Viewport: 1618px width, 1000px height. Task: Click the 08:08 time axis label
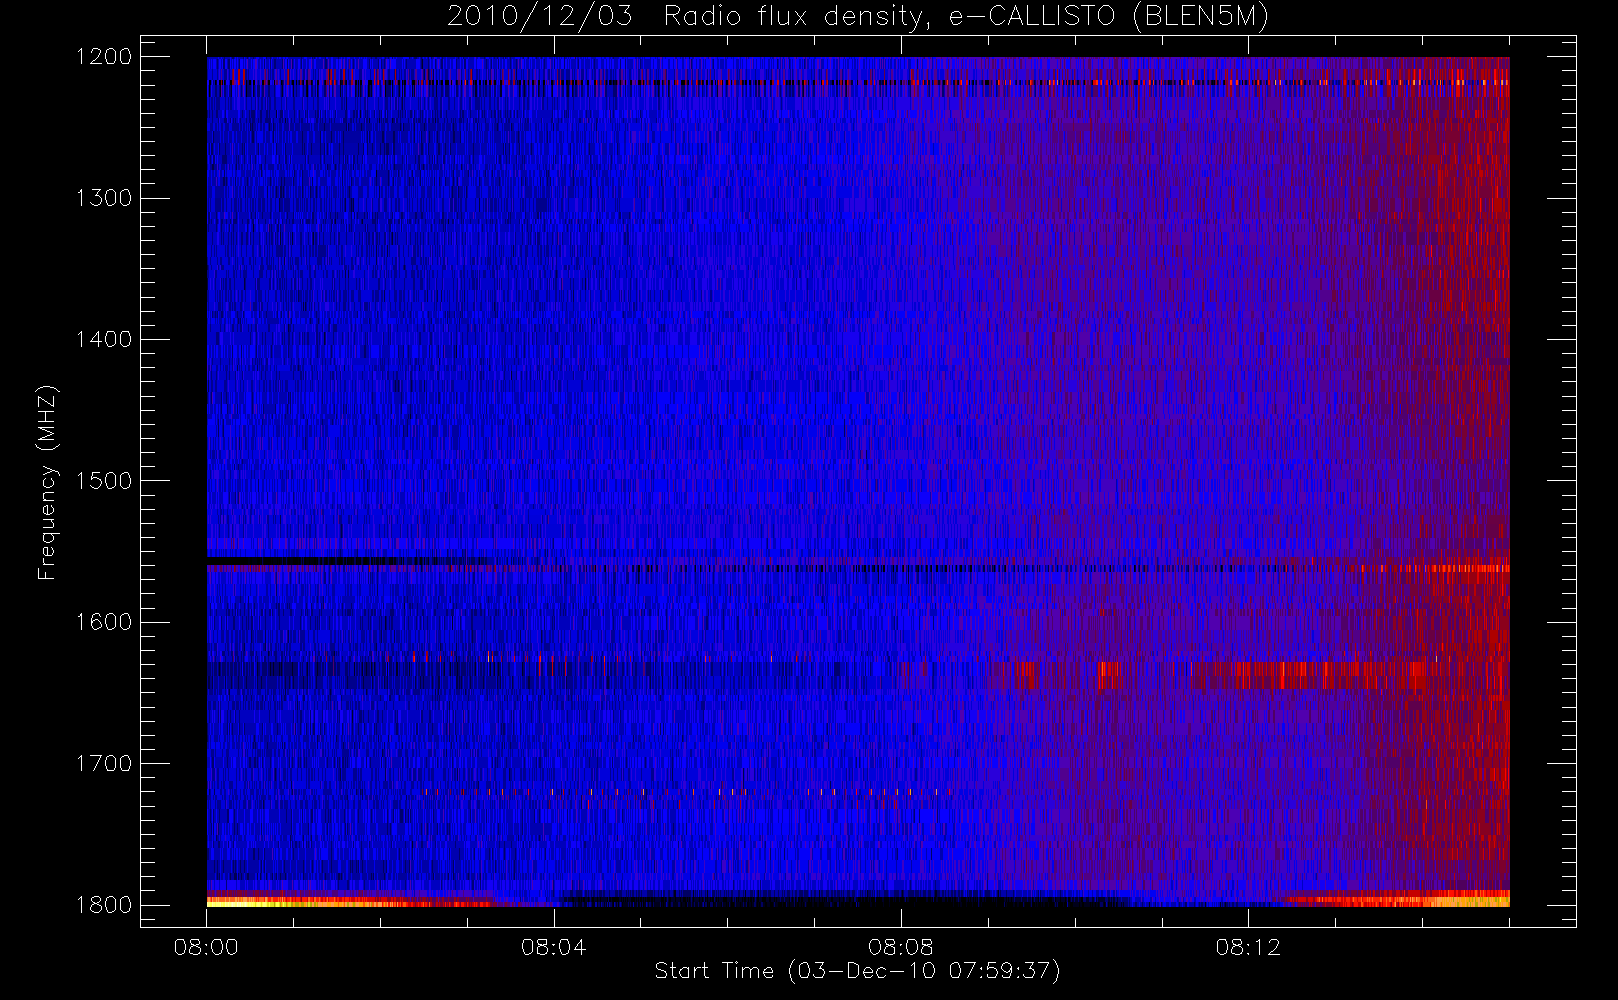tap(900, 947)
